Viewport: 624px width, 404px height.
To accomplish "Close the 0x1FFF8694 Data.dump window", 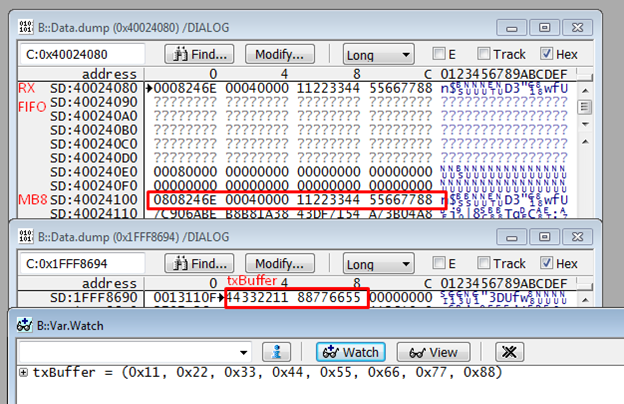I will pyautogui.click(x=577, y=237).
